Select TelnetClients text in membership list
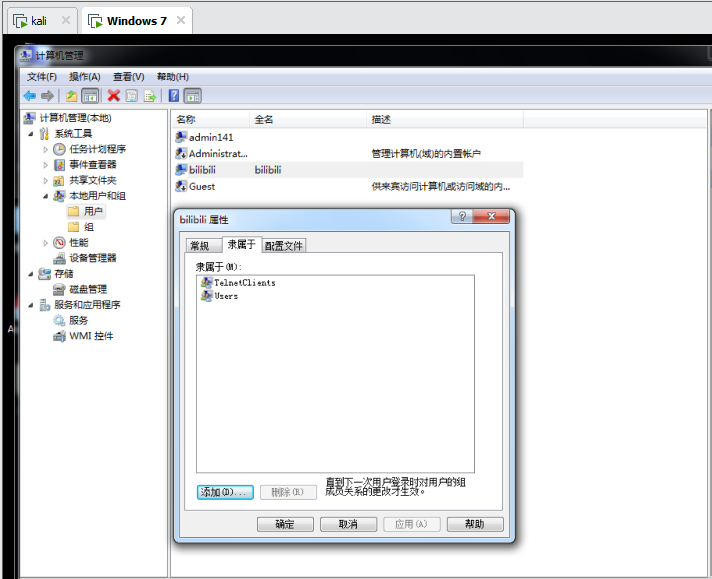The image size is (712, 579). click(x=245, y=282)
